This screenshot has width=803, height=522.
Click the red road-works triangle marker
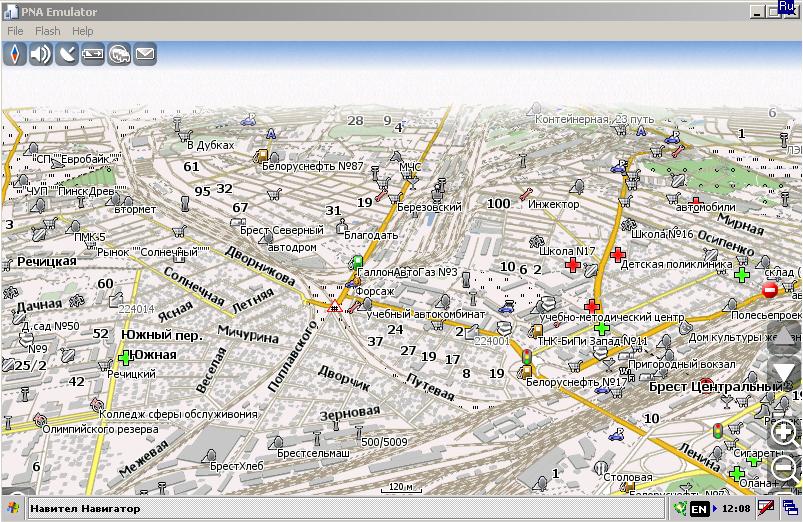pyautogui.click(x=335, y=307)
